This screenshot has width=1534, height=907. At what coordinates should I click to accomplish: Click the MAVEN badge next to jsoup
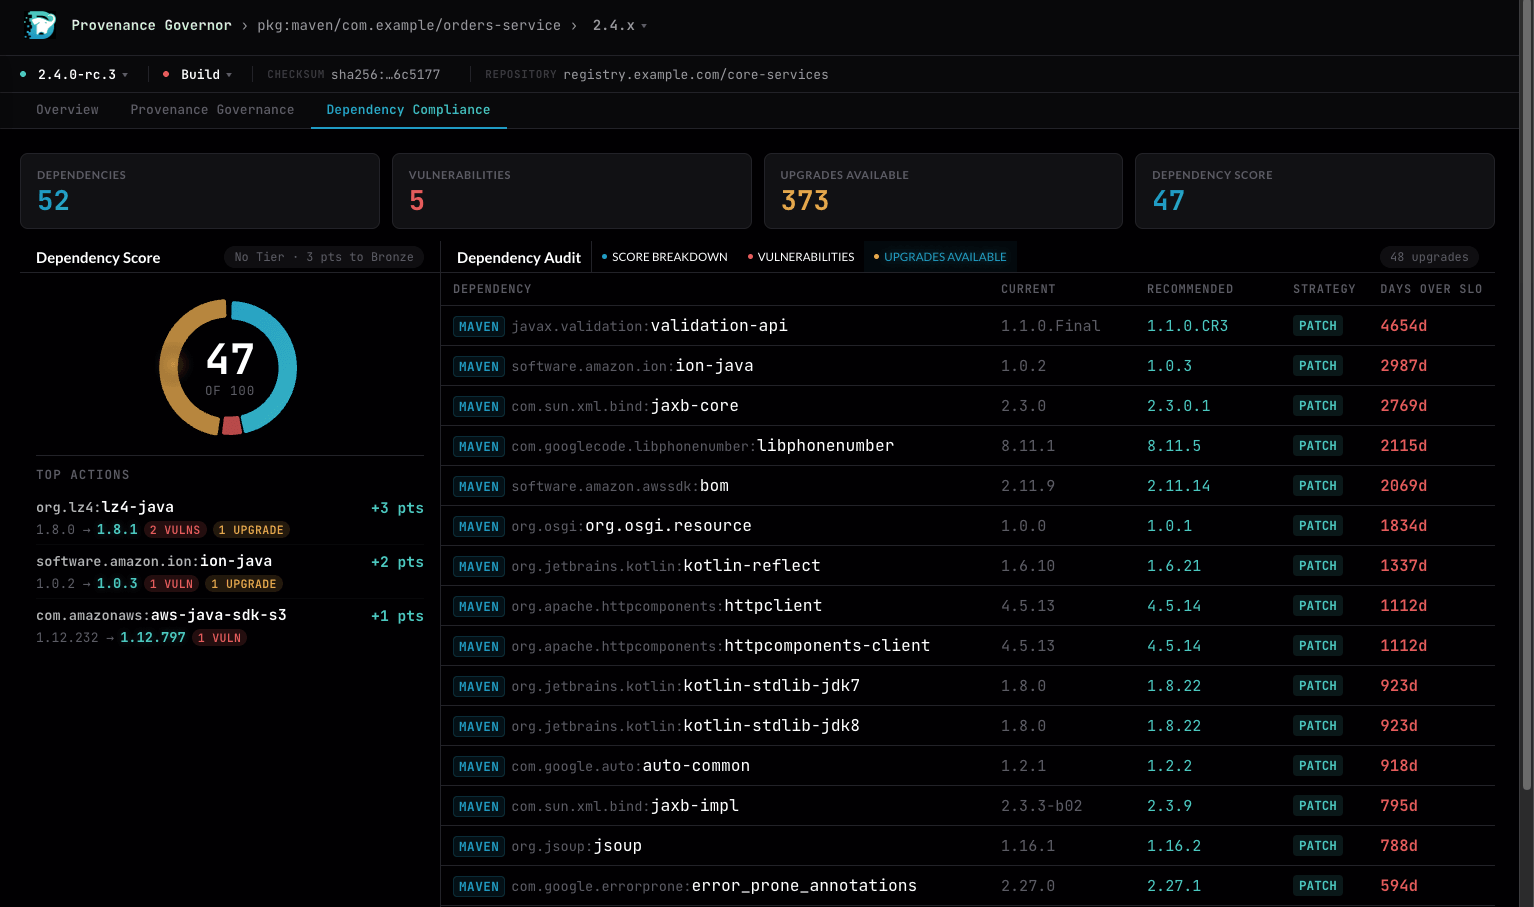click(478, 846)
